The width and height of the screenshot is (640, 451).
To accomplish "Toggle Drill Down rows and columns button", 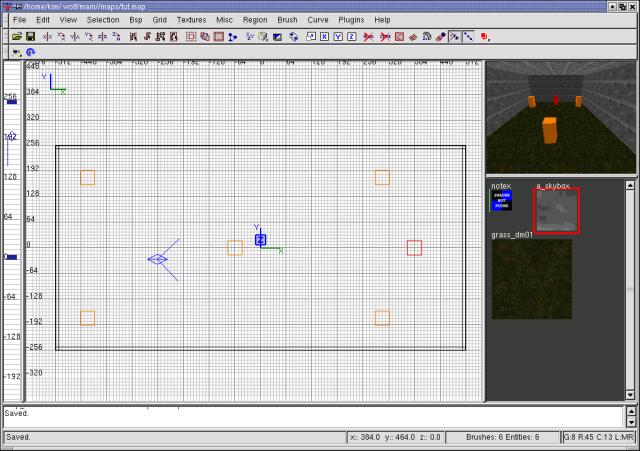I will (x=468, y=37).
